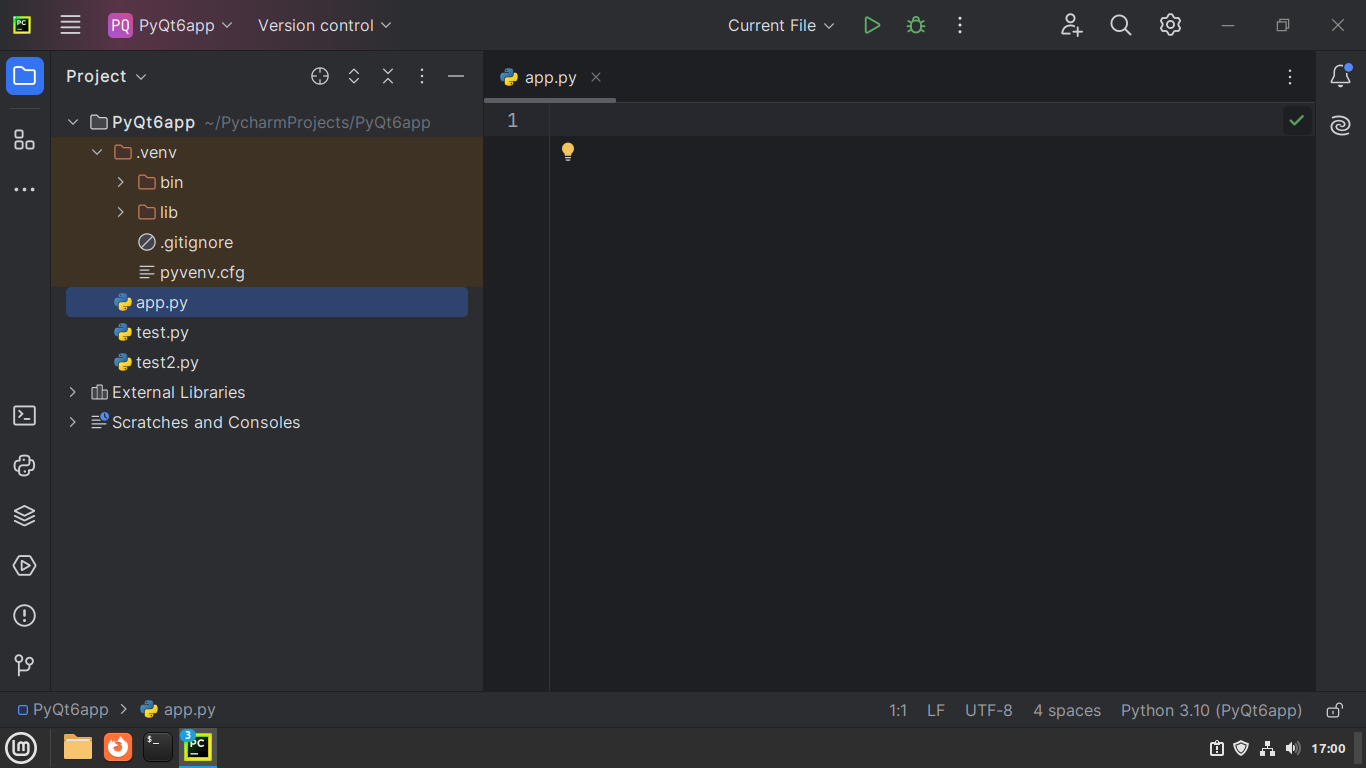
Task: Open the Linux Mint start menu
Action: point(21,747)
